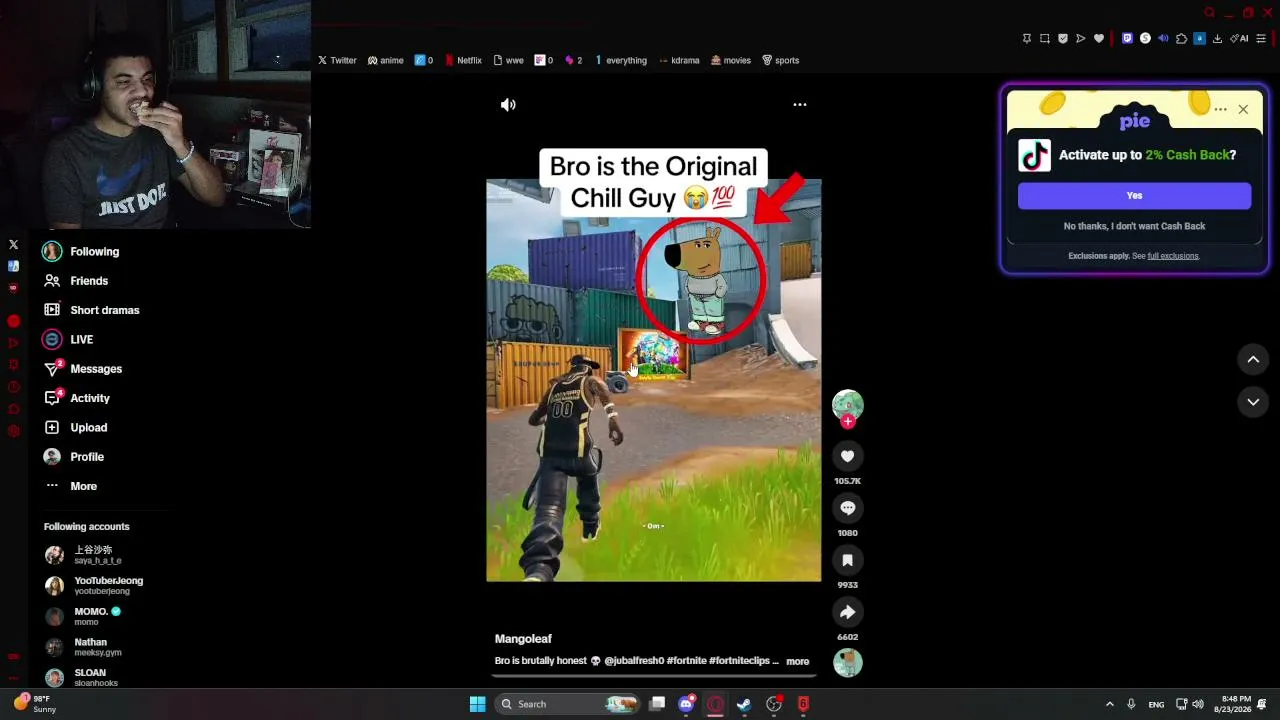
Task: Open the Pie popup three-dot options
Action: (x=1220, y=109)
